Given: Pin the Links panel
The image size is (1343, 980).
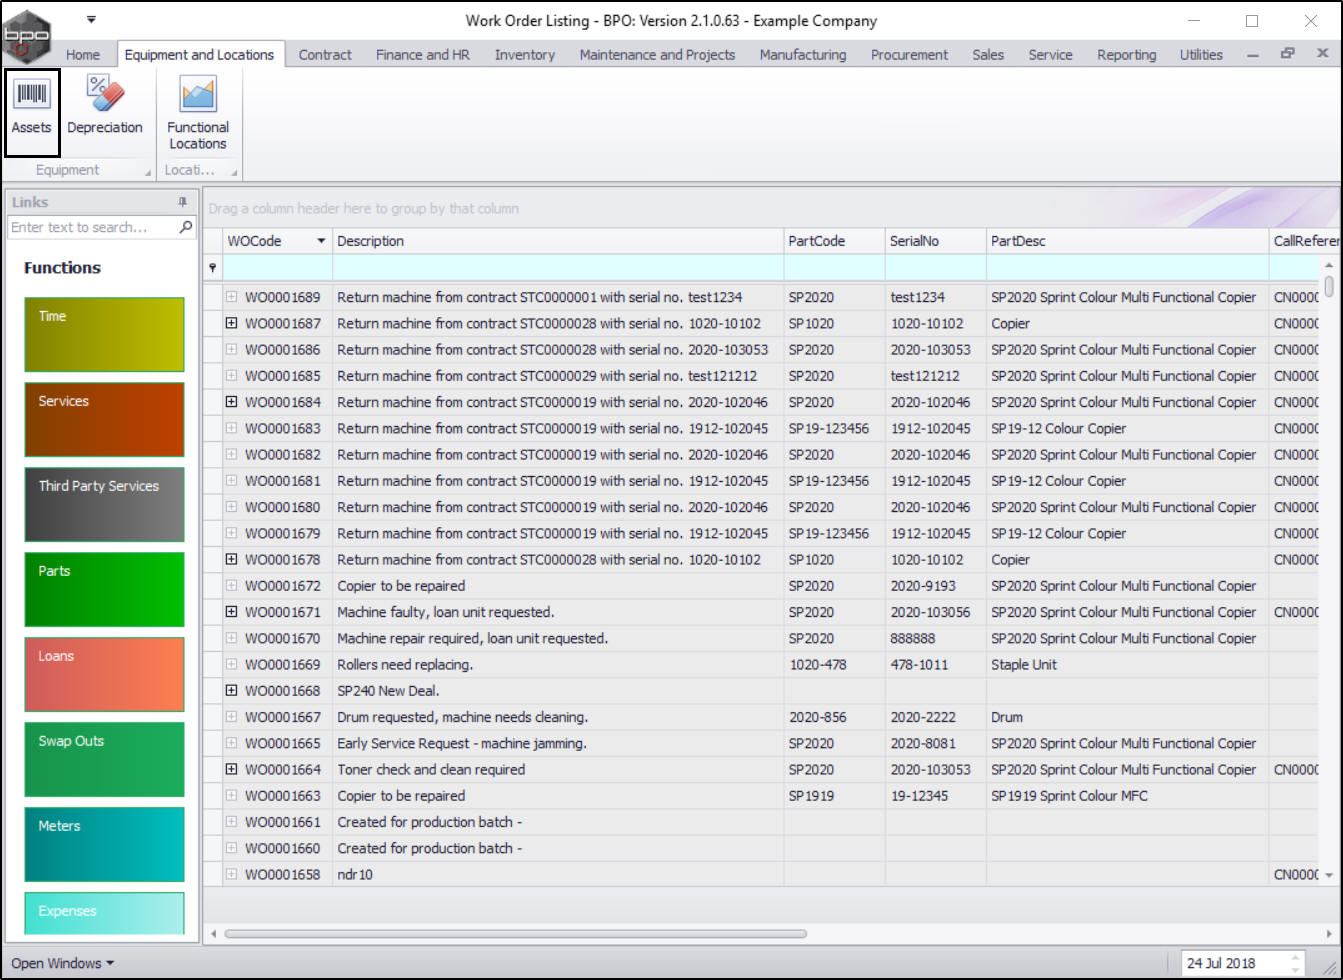Looking at the screenshot, I should [182, 202].
